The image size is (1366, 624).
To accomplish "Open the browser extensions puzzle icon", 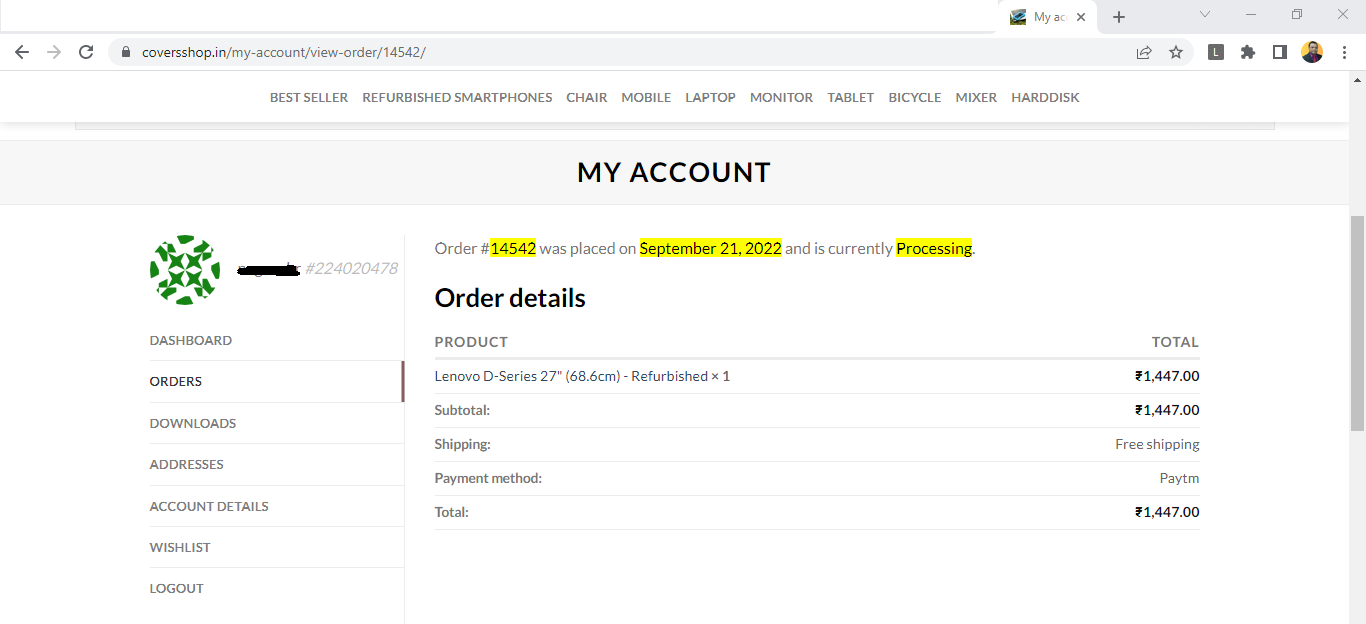I will (1247, 52).
